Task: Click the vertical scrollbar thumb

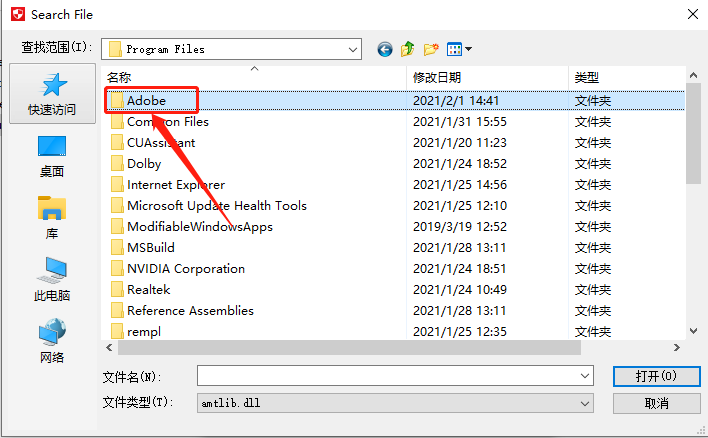Action: (x=694, y=134)
